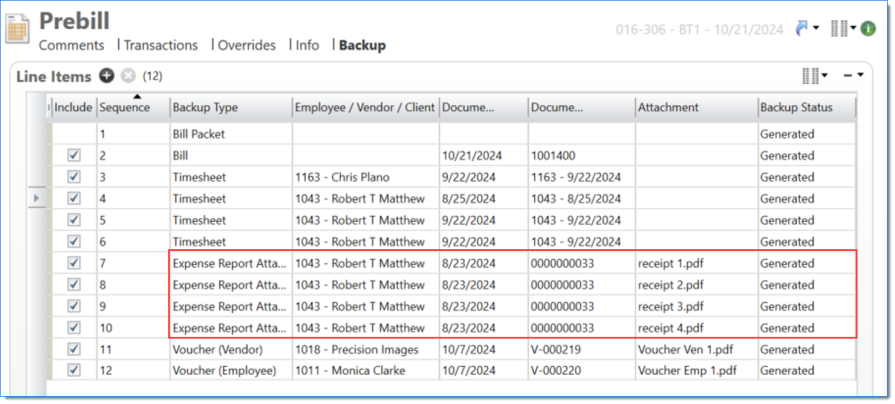895x404 pixels.
Task: Select the receipt 3.pdf attachment cell
Action: tap(671, 306)
